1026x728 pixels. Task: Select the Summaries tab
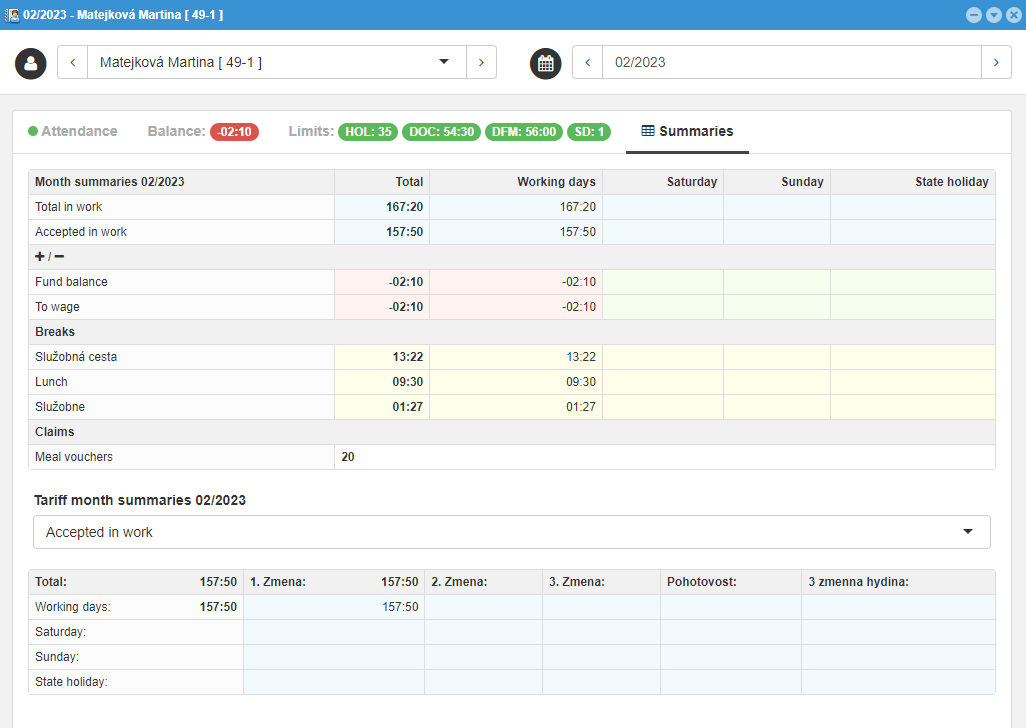click(687, 131)
